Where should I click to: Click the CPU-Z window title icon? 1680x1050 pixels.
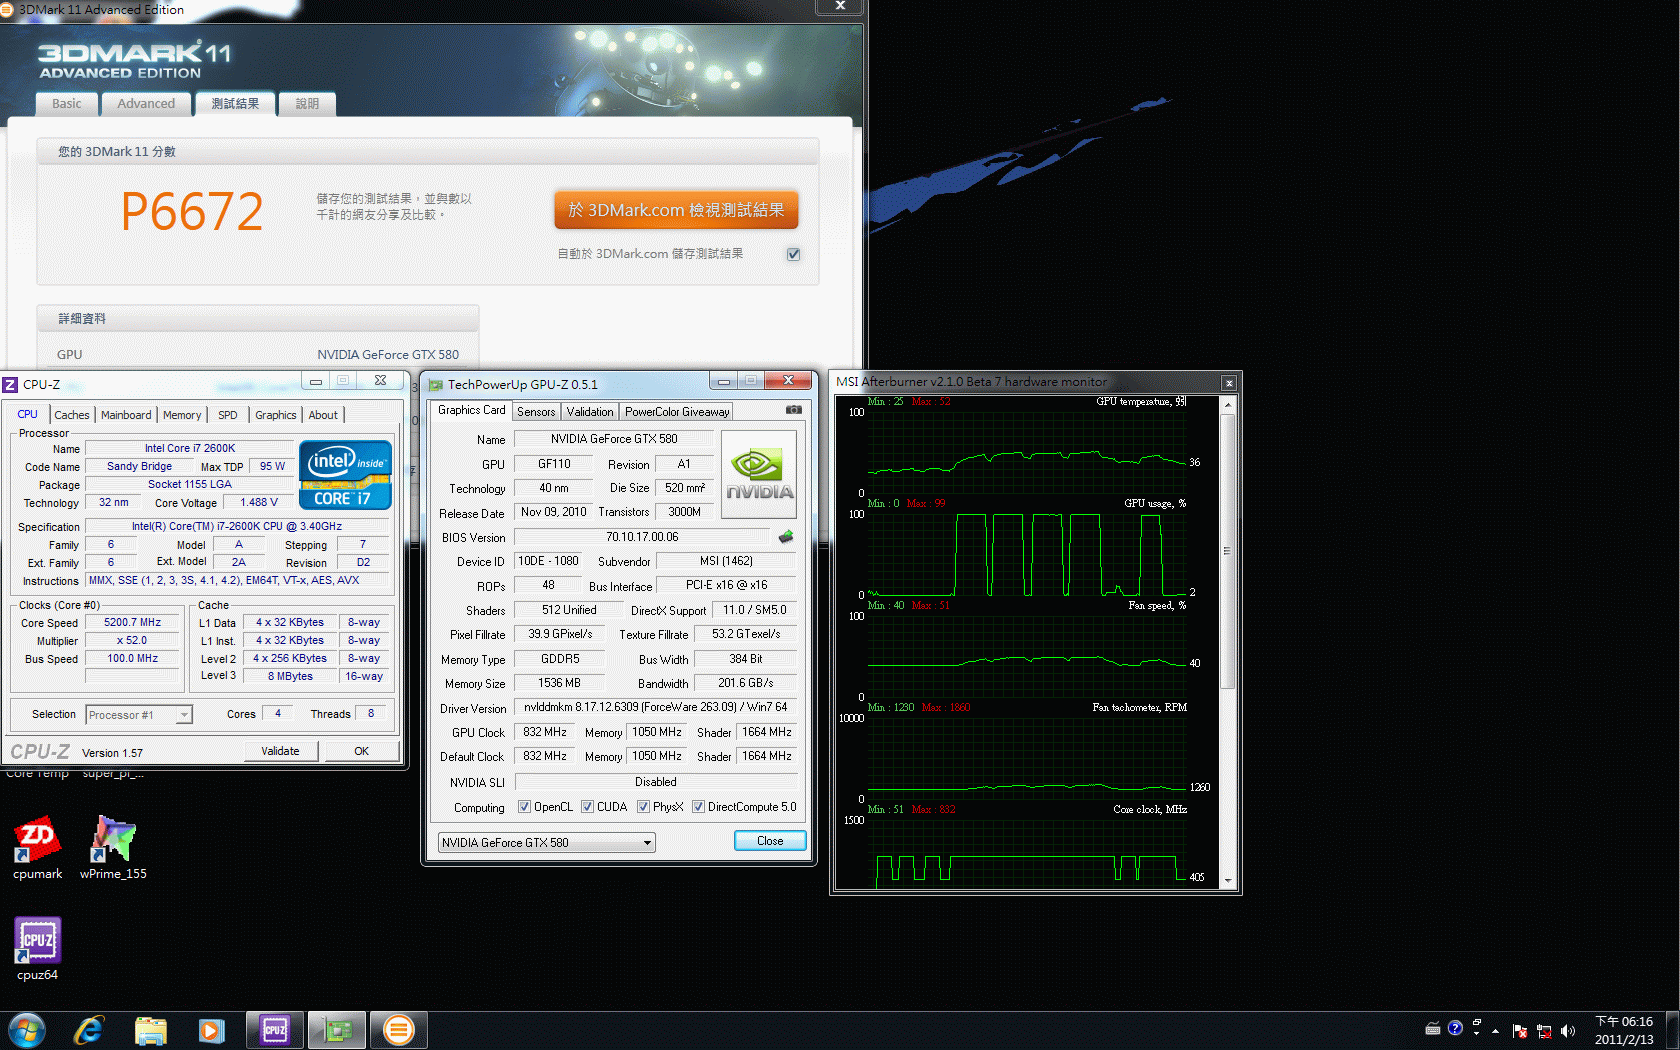point(10,384)
